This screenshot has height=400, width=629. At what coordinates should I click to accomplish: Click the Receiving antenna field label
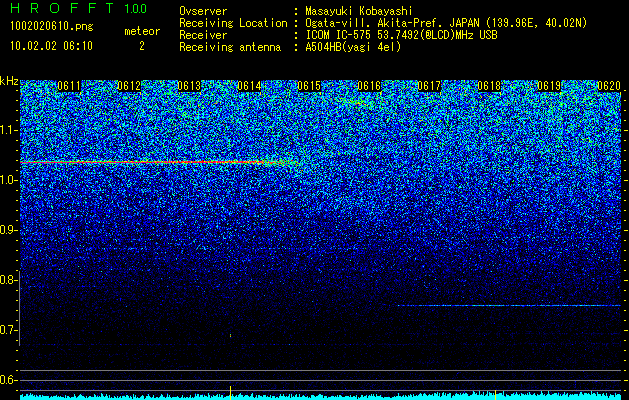[x=230, y=47]
